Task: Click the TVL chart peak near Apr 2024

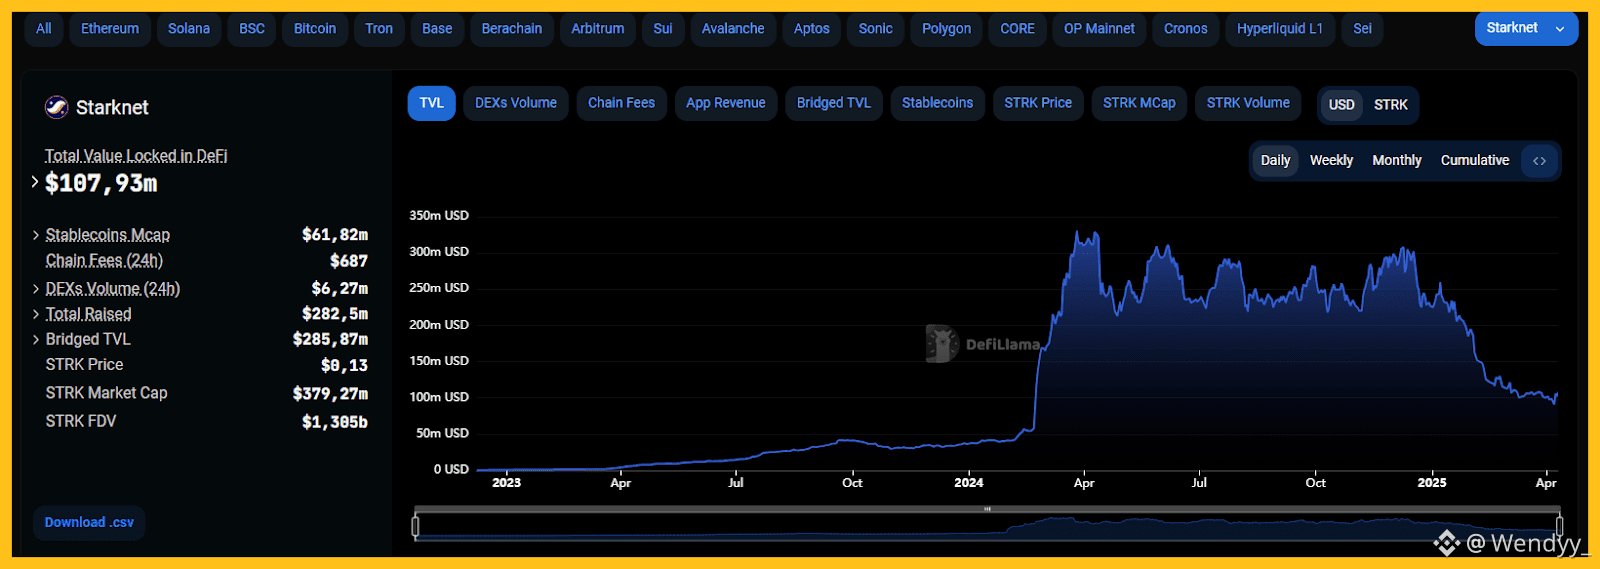Action: pyautogui.click(x=1077, y=232)
